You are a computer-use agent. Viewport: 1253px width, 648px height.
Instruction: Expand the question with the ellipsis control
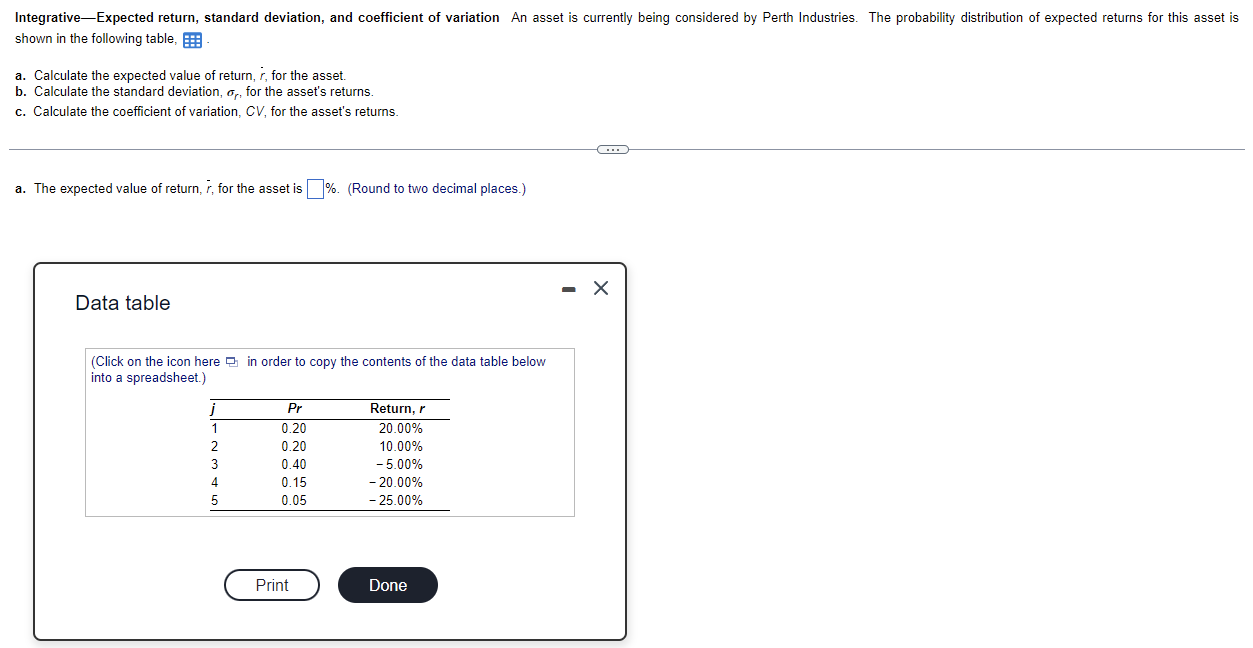pyautogui.click(x=613, y=148)
